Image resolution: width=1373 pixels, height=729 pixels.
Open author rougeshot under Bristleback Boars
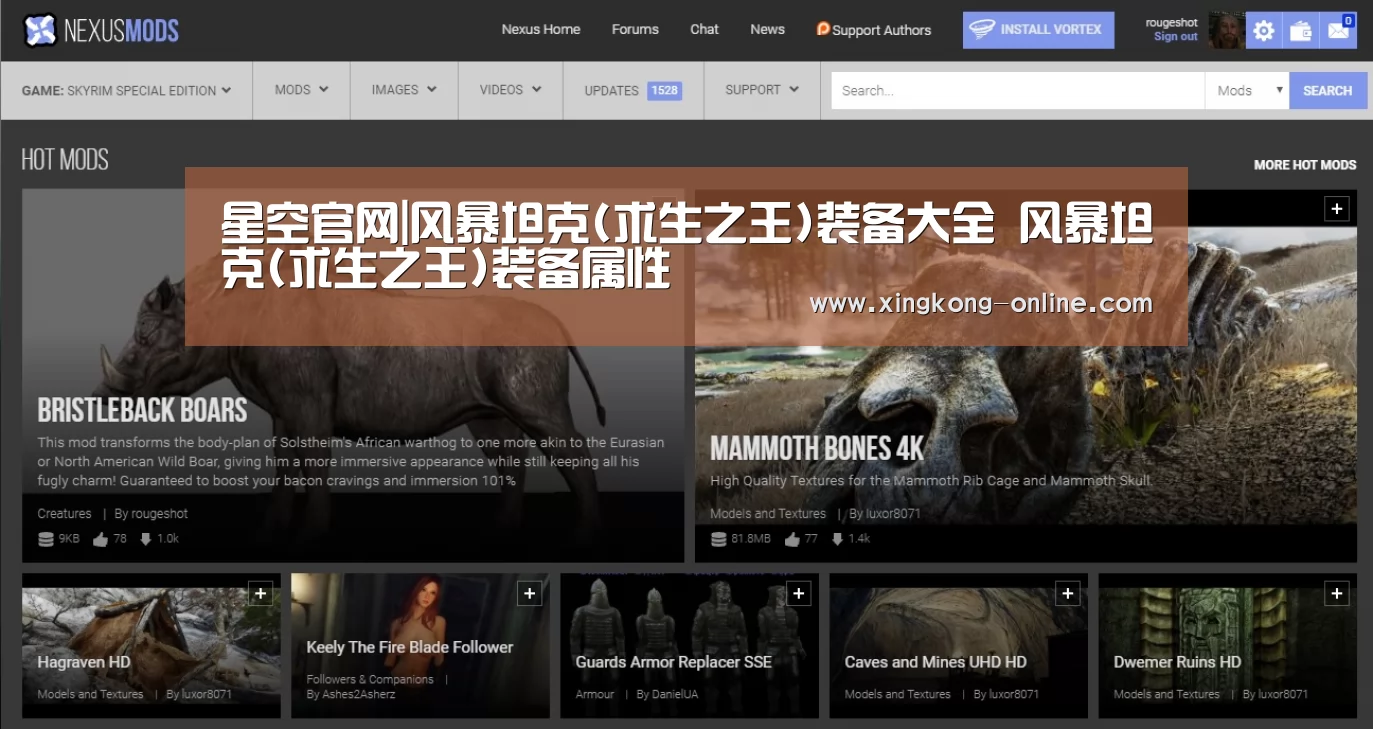160,514
